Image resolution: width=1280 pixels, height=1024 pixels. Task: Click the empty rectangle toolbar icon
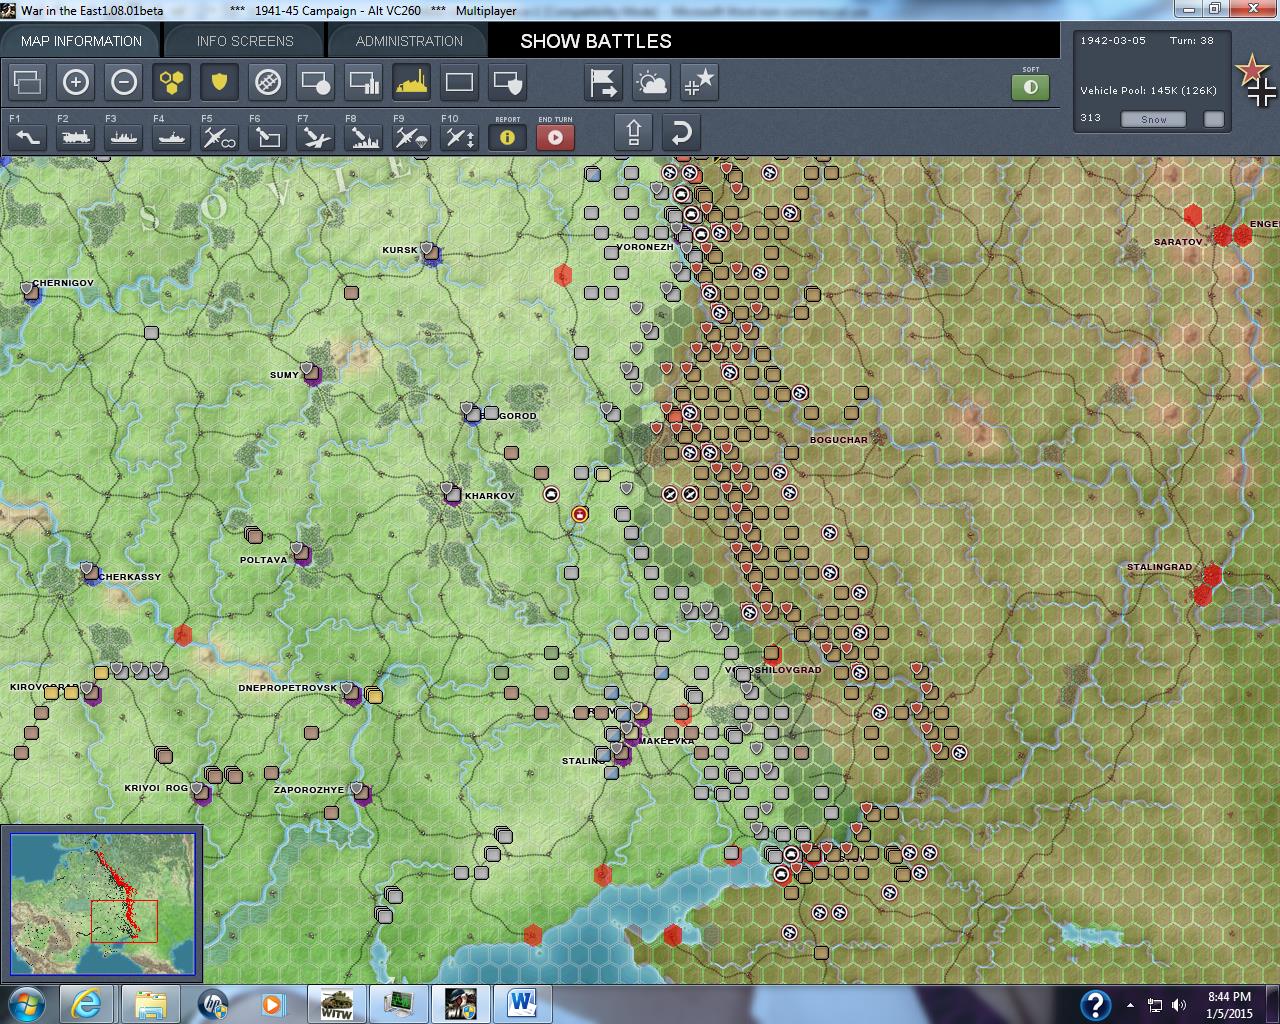(460, 82)
